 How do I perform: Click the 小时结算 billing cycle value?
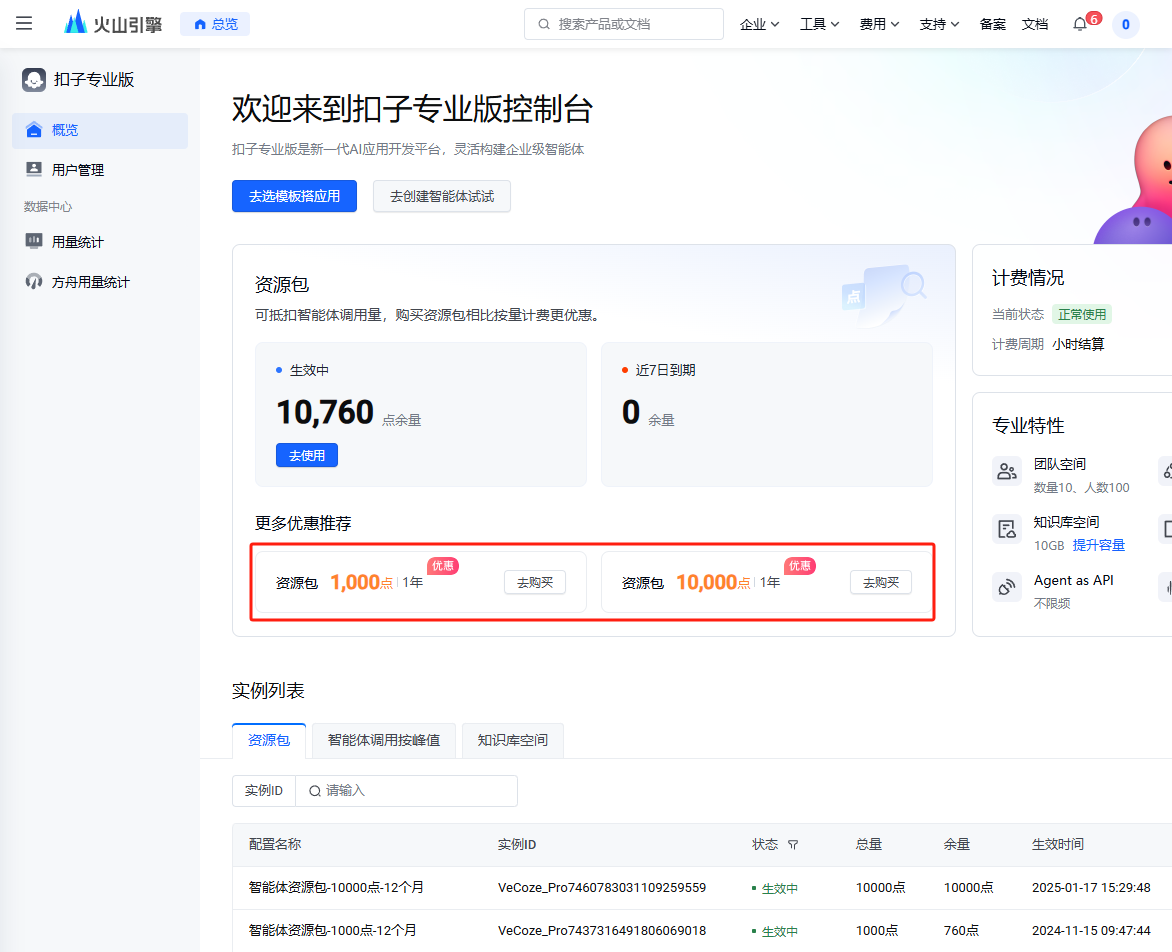tap(1078, 344)
